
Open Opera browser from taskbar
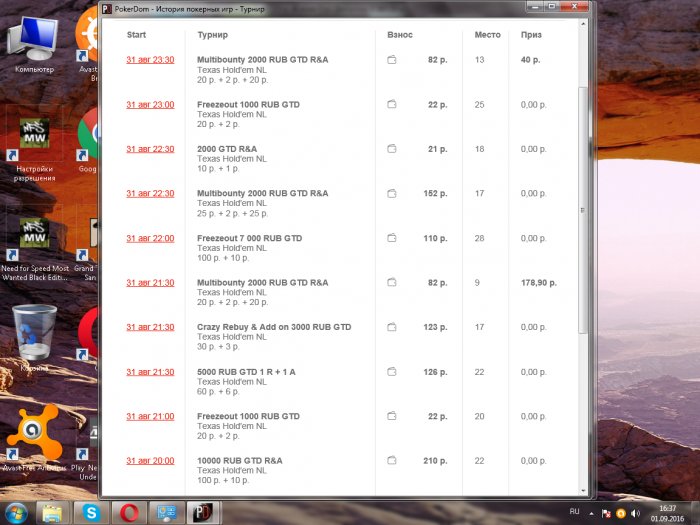[129, 513]
